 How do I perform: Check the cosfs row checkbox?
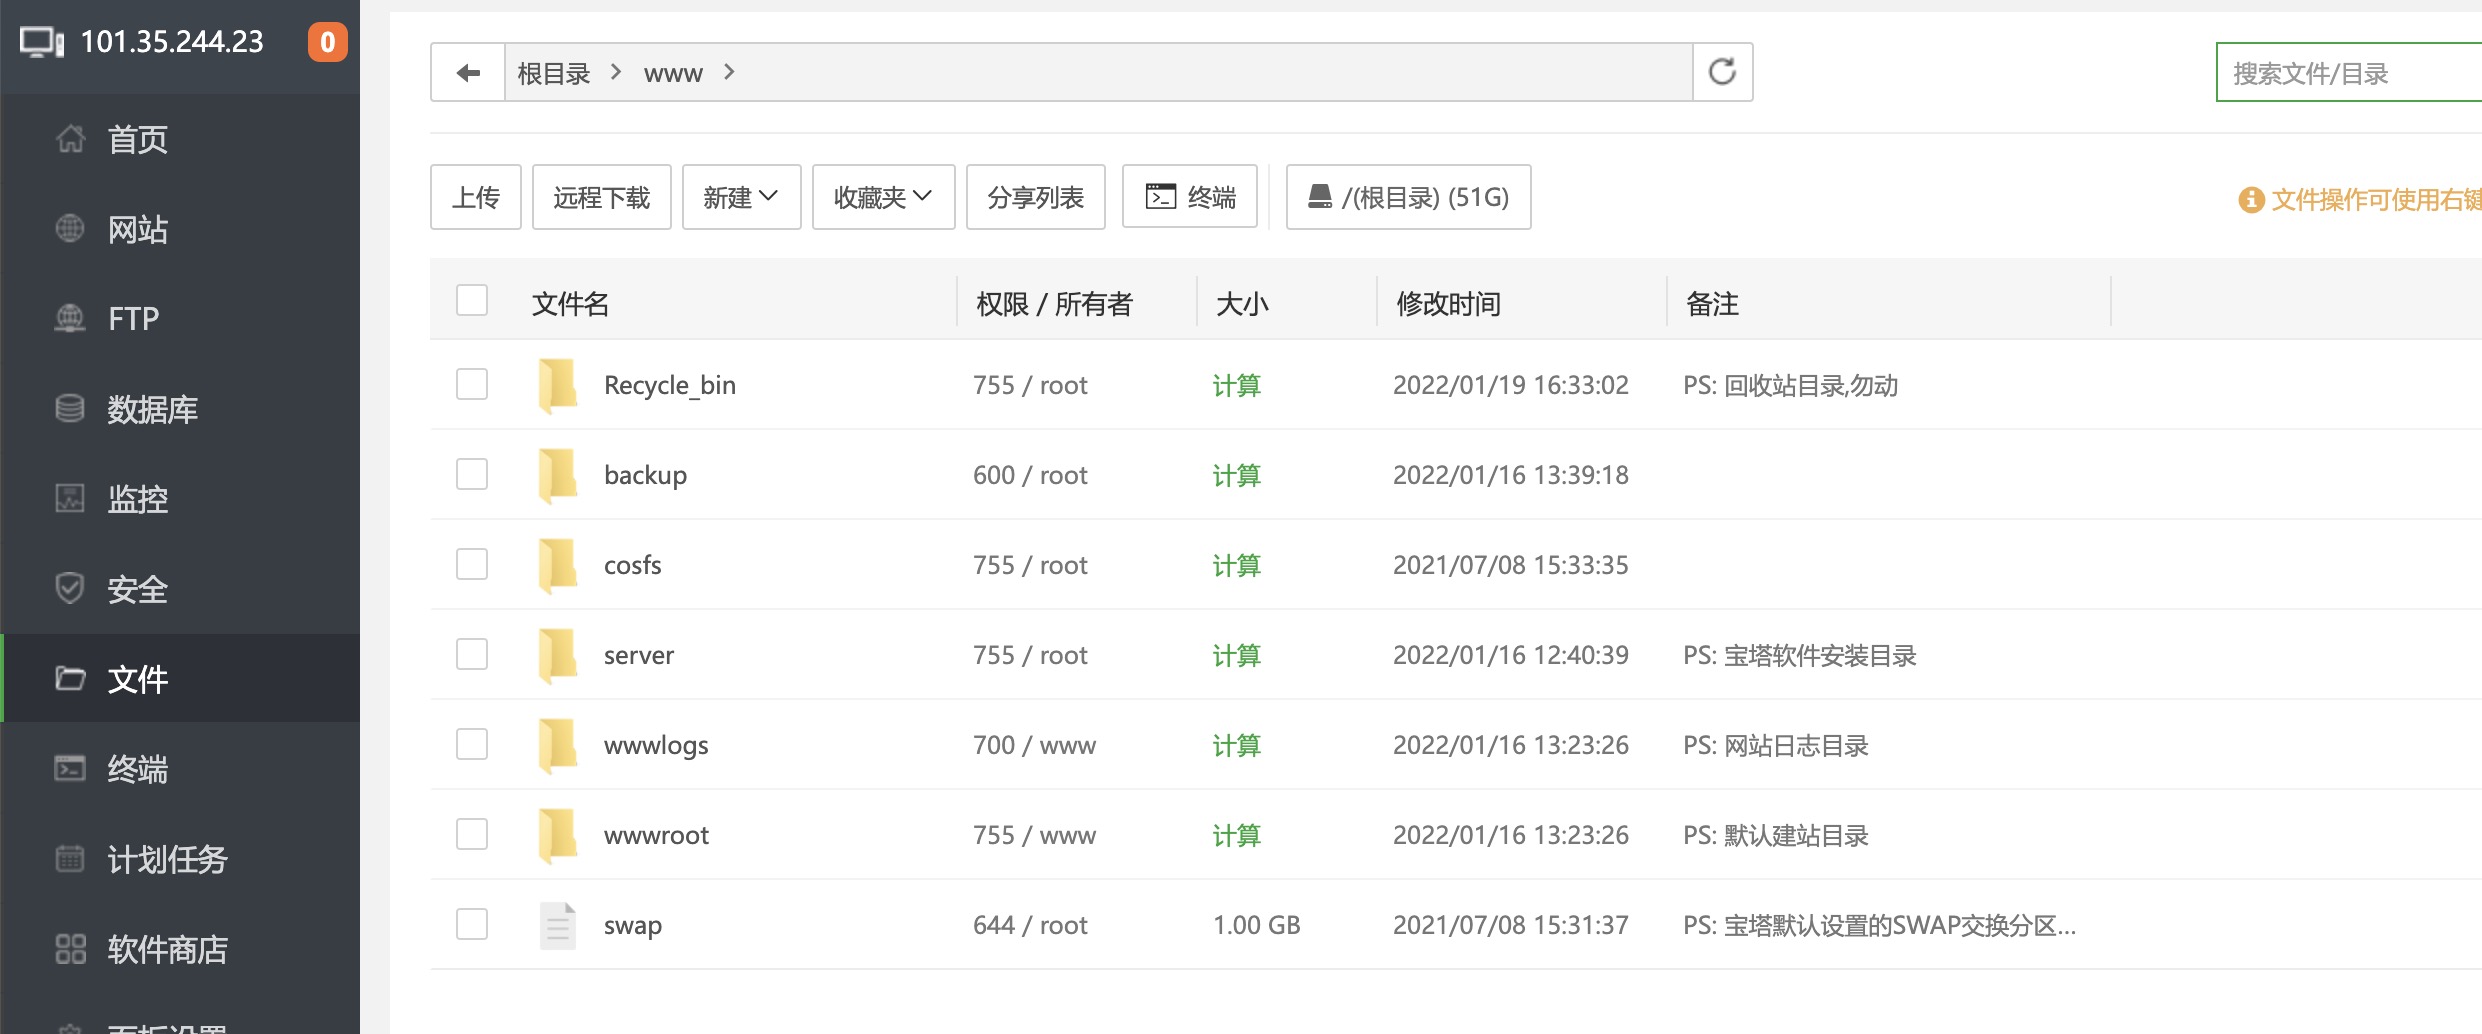[472, 564]
